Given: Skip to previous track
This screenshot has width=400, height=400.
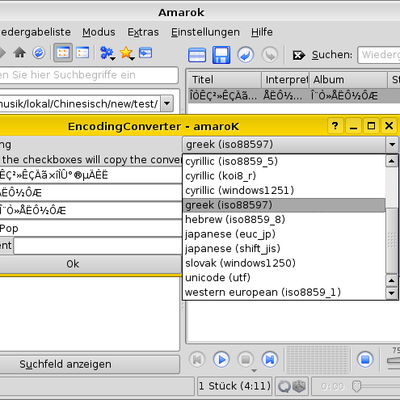Looking at the screenshot, I should click(197, 360).
